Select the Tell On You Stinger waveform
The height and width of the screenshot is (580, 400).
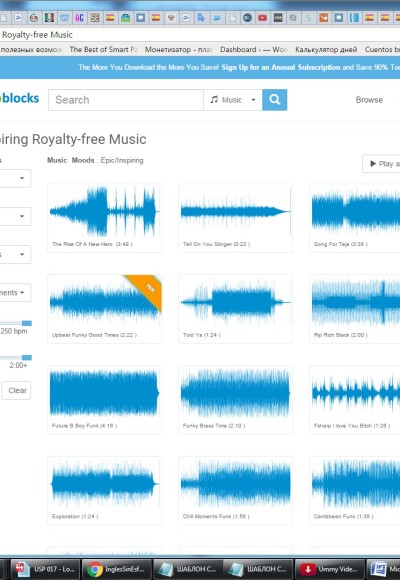[235, 212]
